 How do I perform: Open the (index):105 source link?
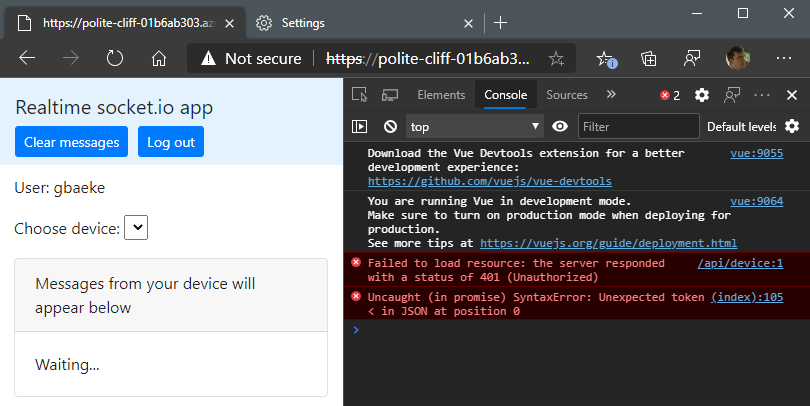(746, 298)
